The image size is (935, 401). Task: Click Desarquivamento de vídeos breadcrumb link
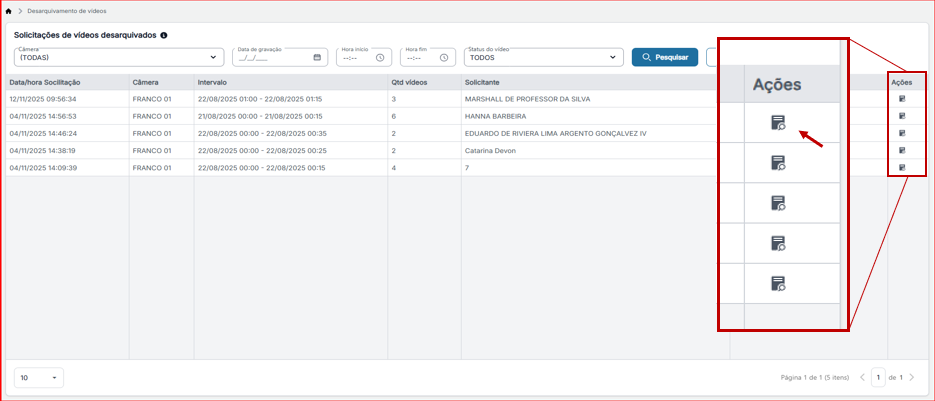pos(67,11)
